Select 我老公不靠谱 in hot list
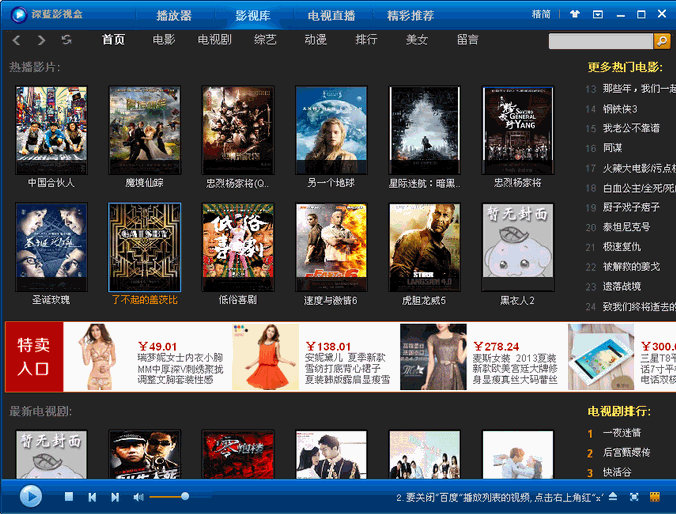Image resolution: width=676 pixels, height=514 pixels. point(631,128)
